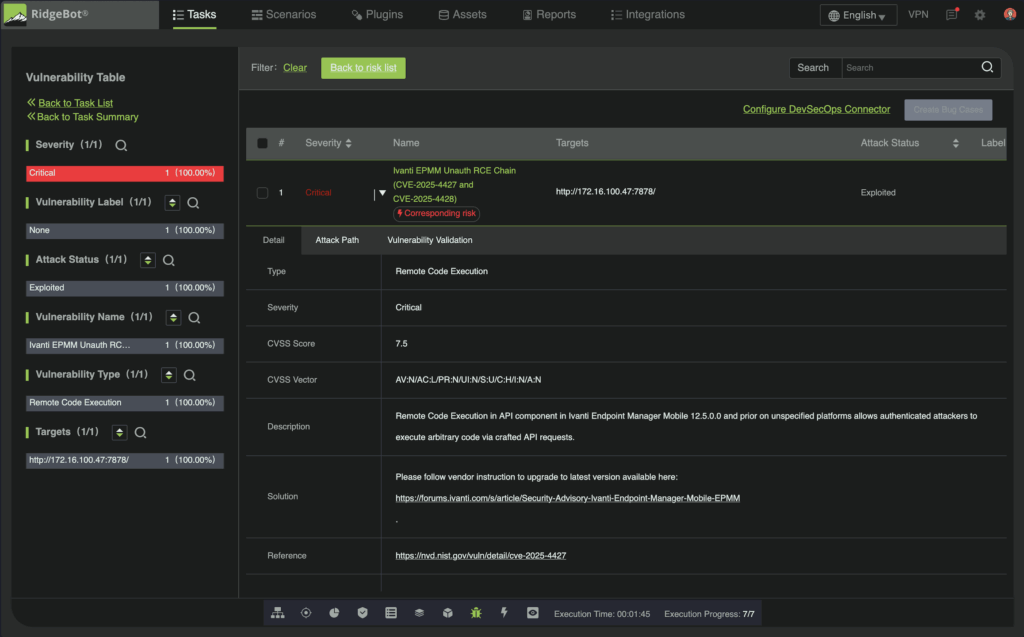The image size is (1024, 637).
Task: Sort table by Attack Status column
Action: (955, 143)
